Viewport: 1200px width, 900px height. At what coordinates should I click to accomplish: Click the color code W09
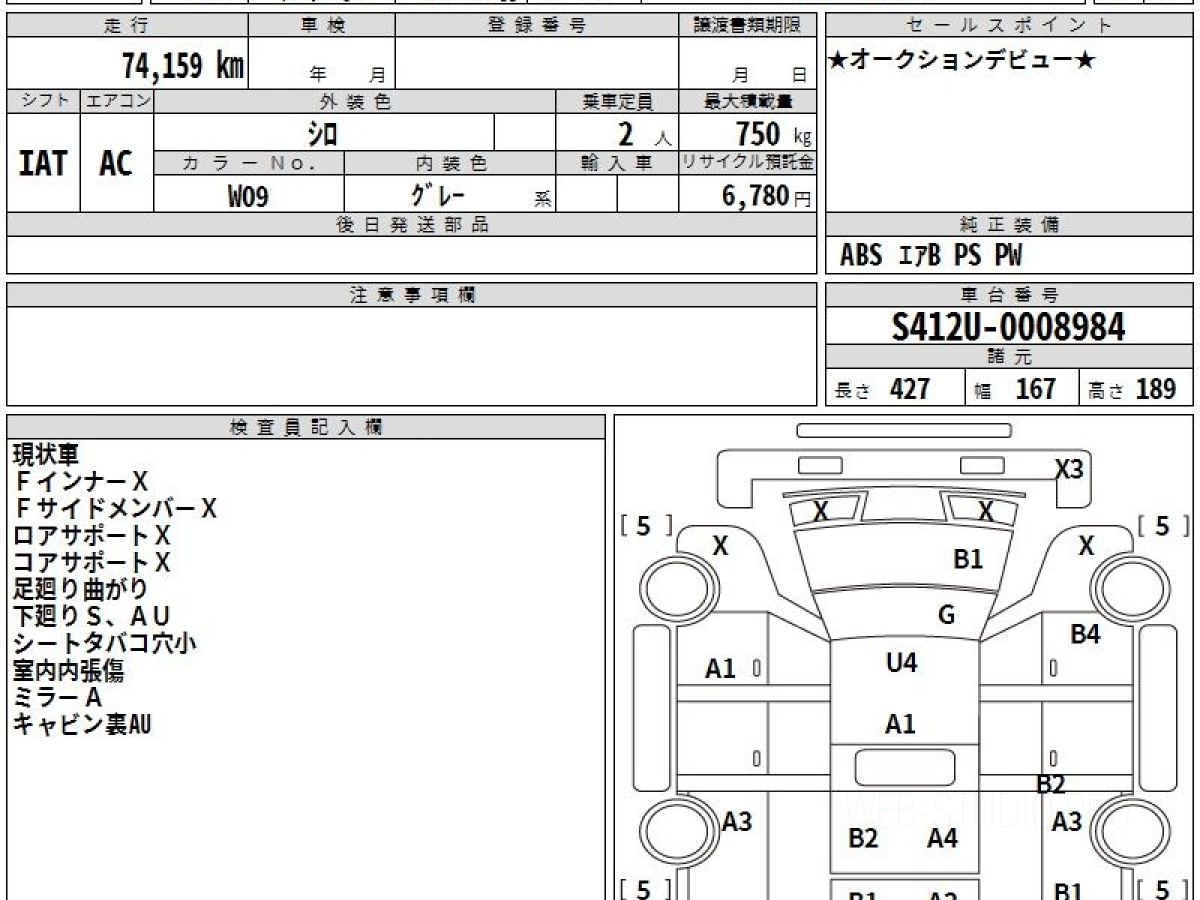(248, 196)
